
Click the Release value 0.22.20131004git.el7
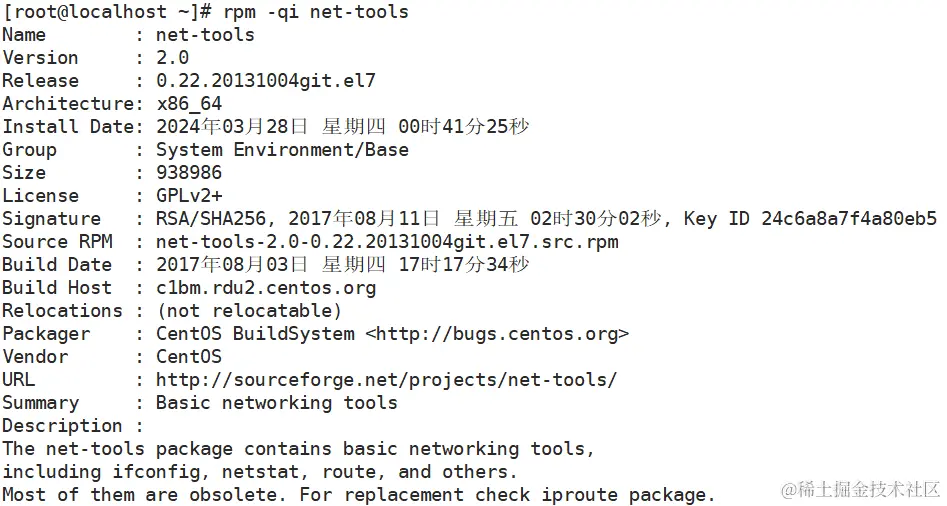[266, 81]
